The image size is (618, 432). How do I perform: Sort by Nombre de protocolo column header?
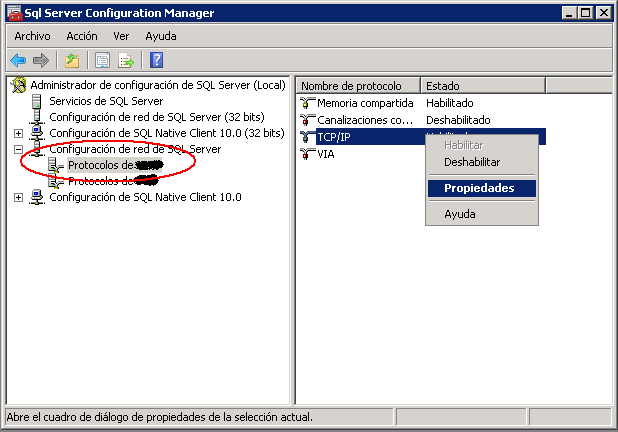tap(357, 86)
